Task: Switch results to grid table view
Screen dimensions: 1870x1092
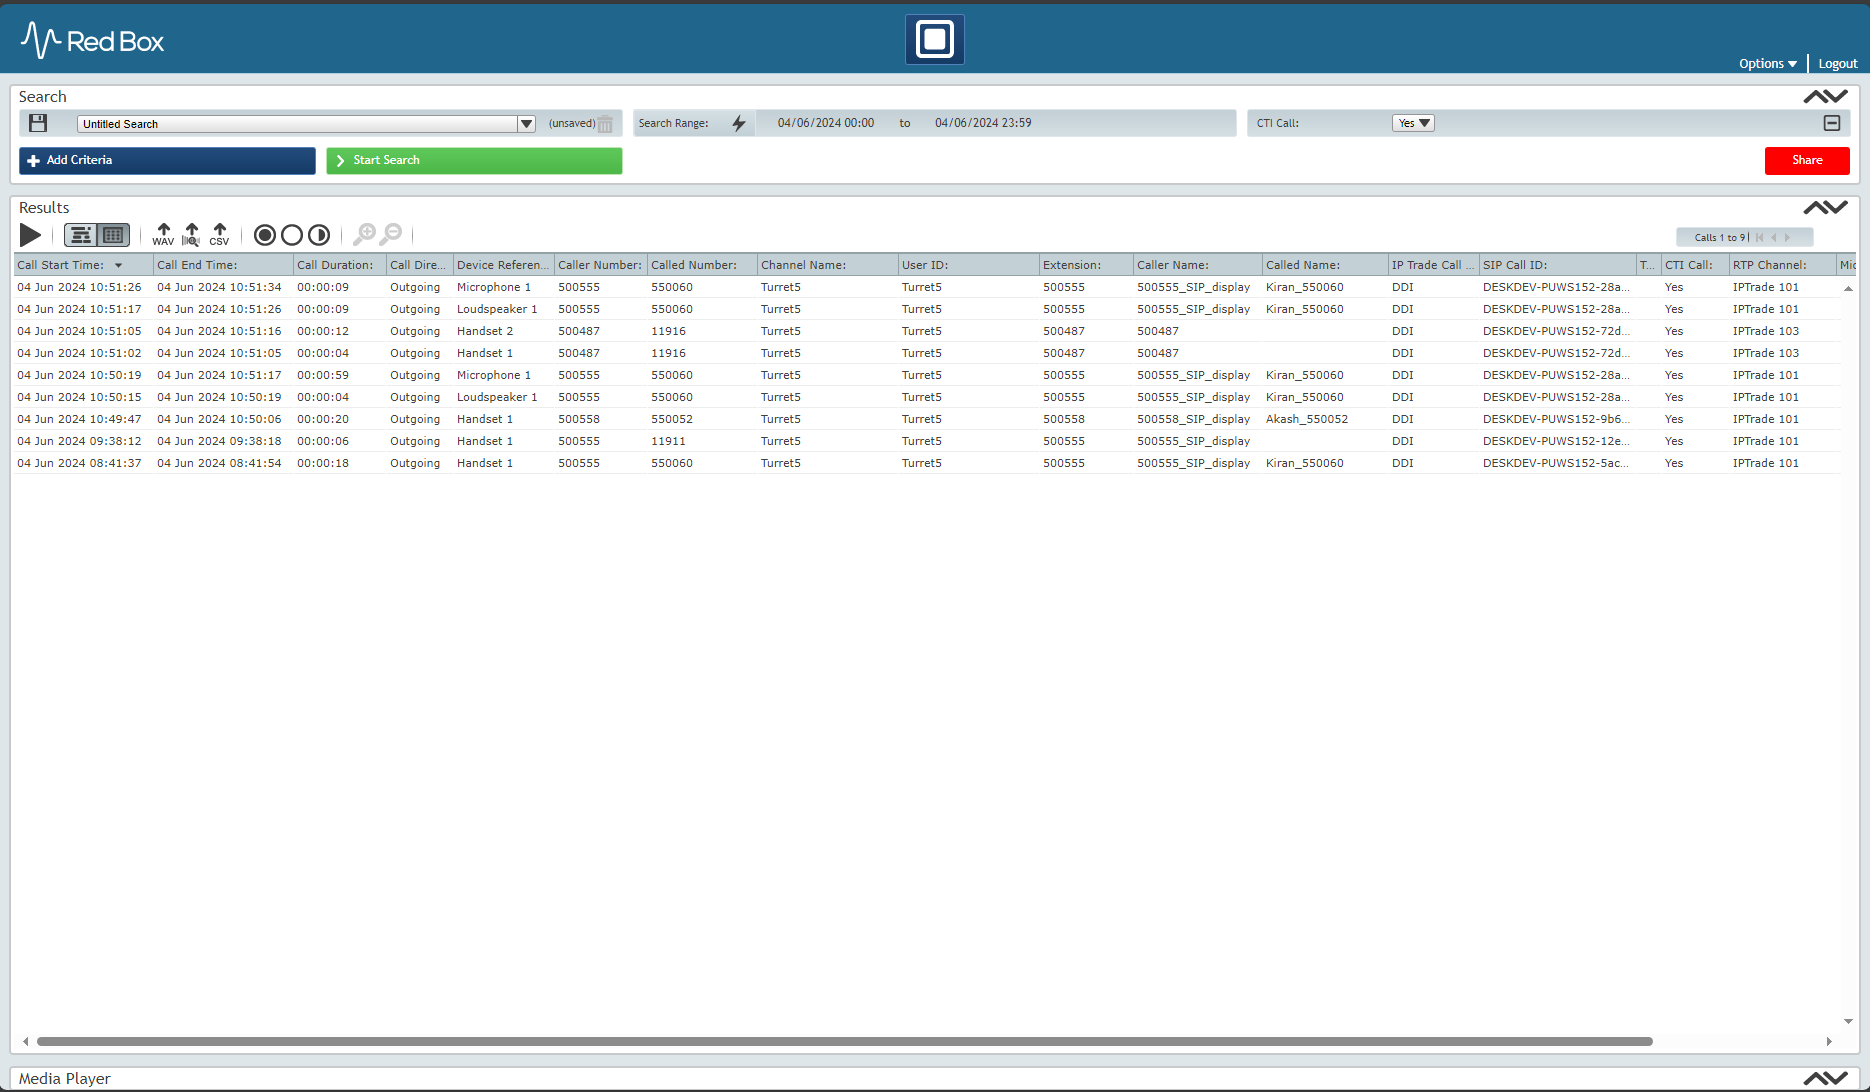Action: [113, 235]
